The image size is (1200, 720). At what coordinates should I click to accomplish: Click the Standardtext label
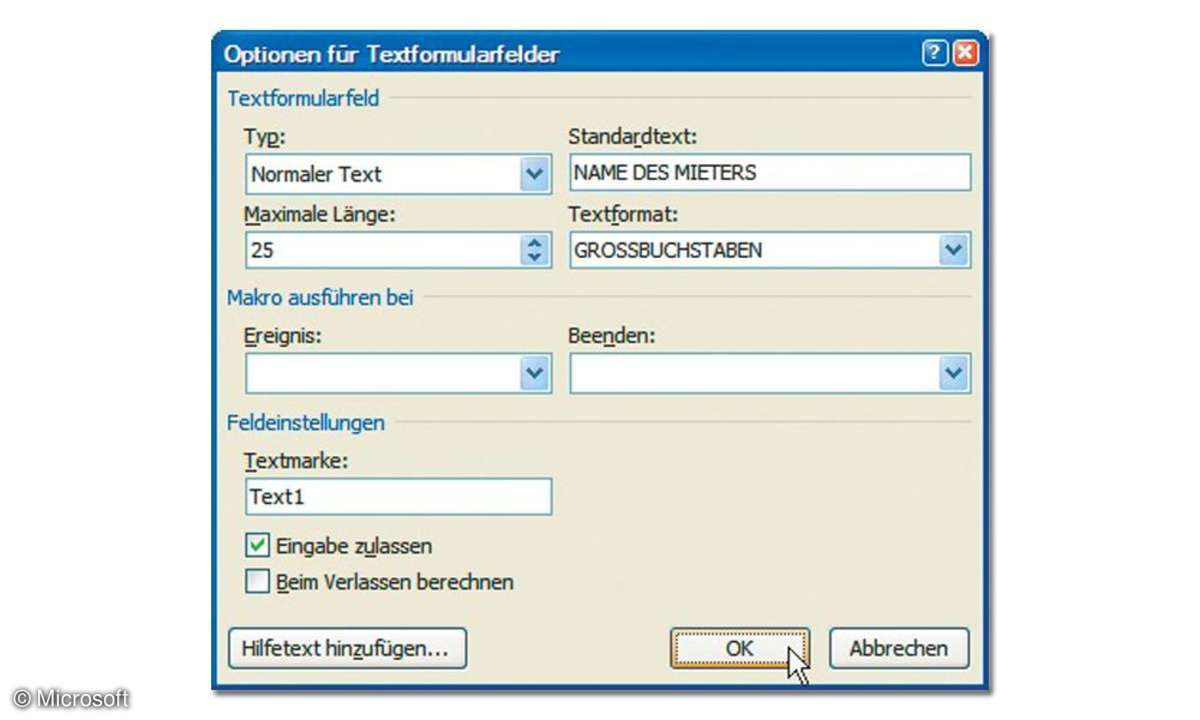pos(632,136)
